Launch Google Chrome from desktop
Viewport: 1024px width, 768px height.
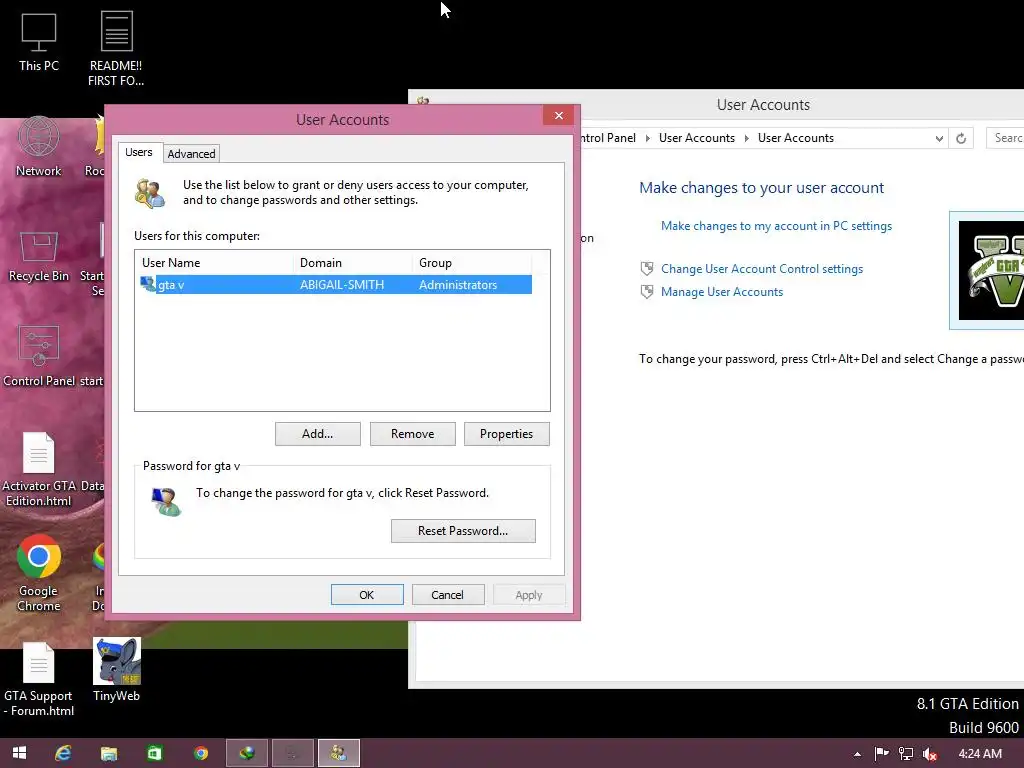tap(39, 573)
